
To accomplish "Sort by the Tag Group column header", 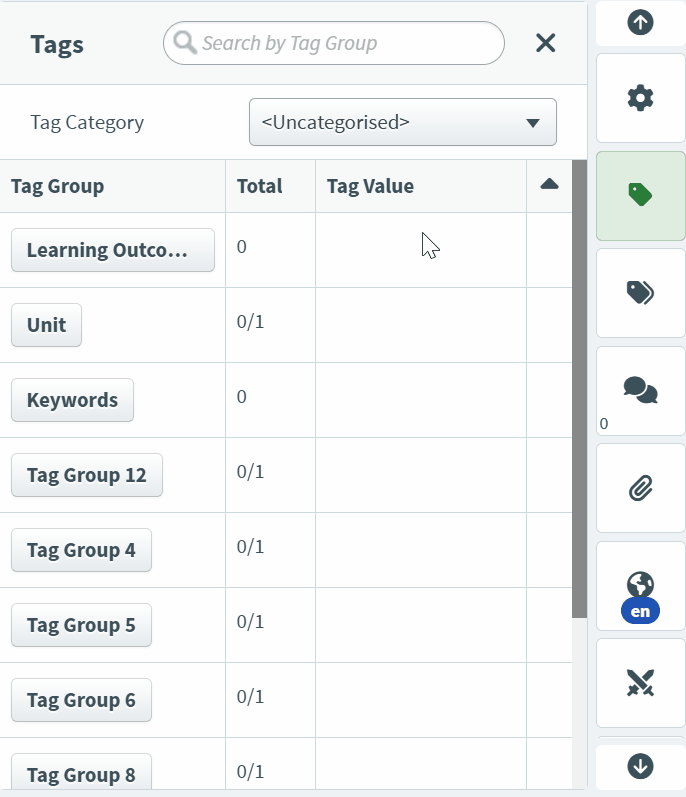I will click(x=57, y=186).
